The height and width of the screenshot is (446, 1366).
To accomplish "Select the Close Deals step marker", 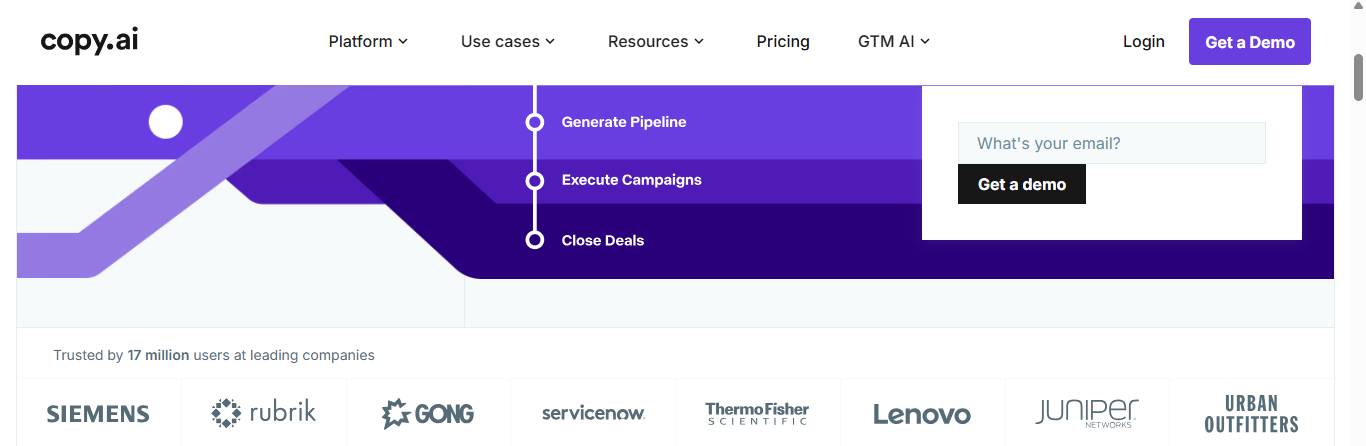I will [535, 240].
